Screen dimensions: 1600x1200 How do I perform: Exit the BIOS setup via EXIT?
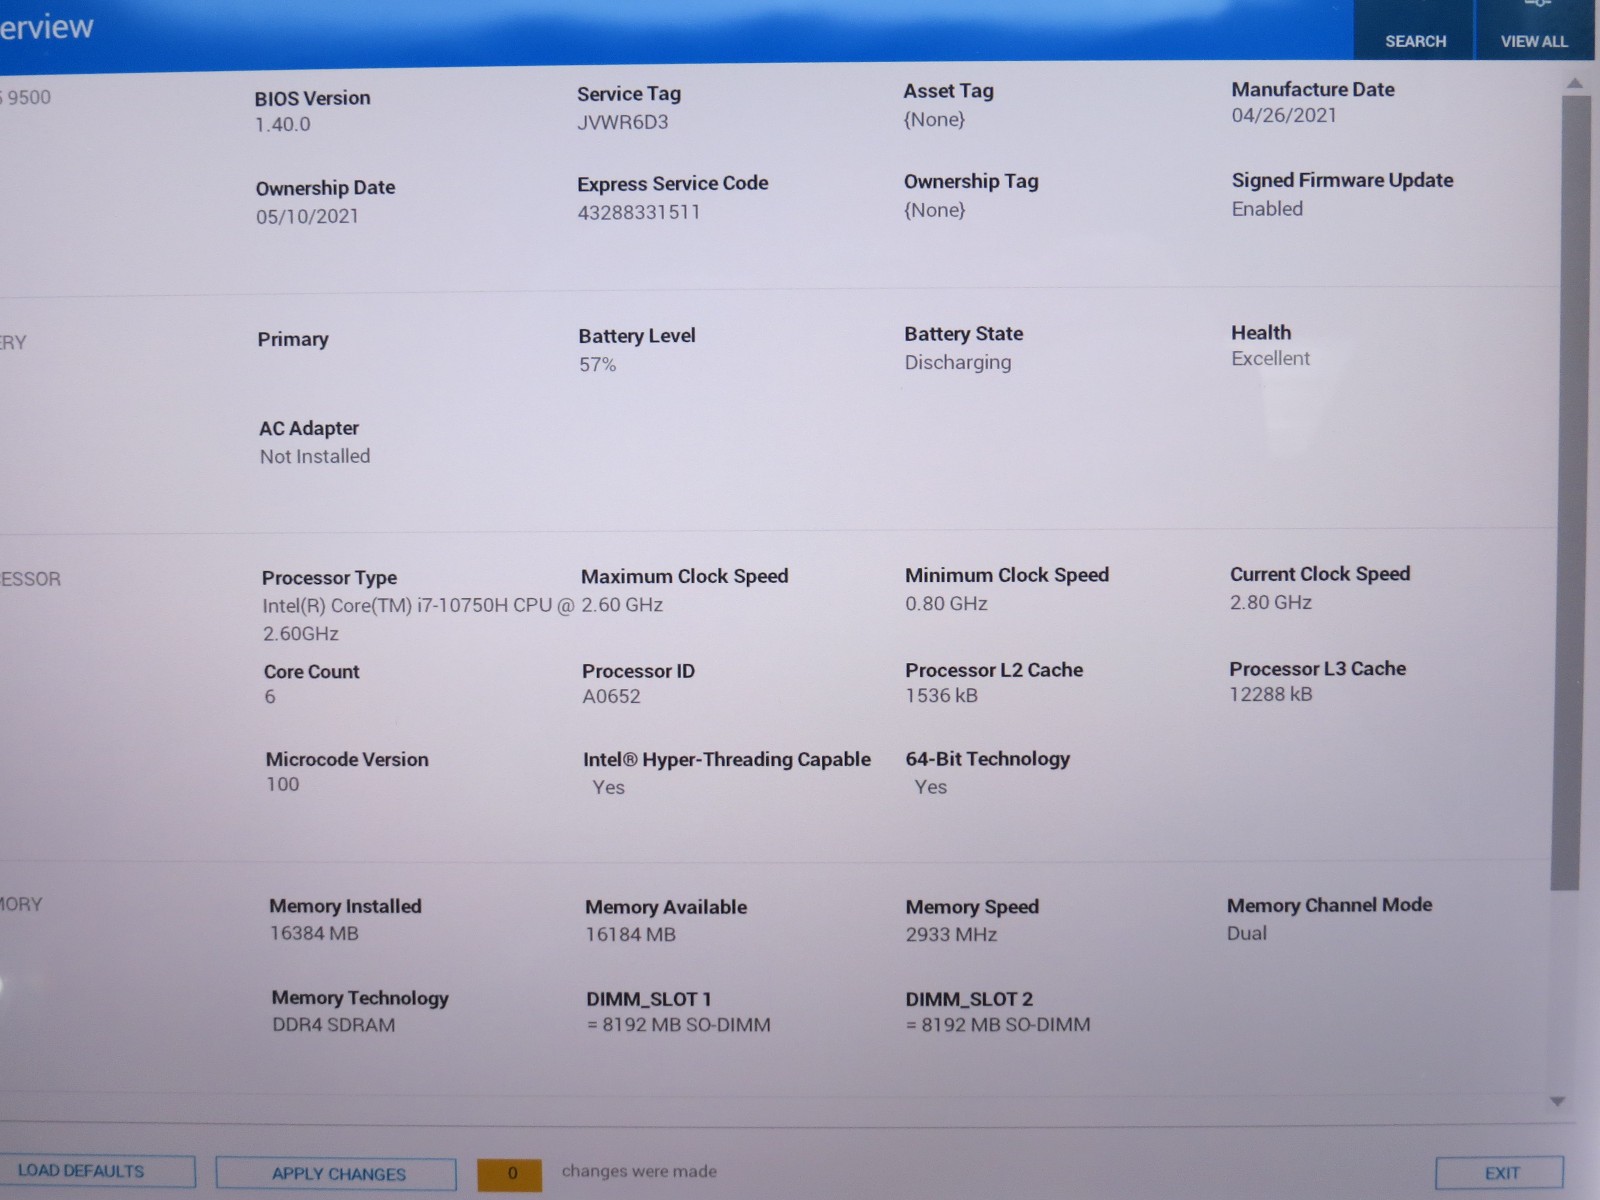(1500, 1173)
